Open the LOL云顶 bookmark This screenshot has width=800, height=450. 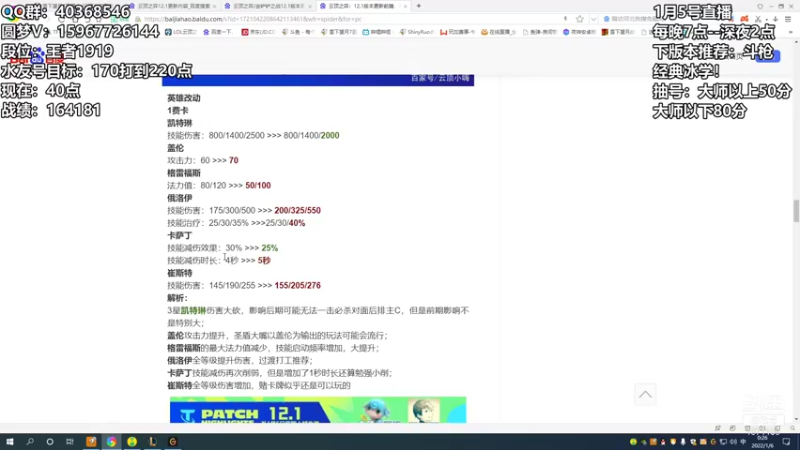181,32
